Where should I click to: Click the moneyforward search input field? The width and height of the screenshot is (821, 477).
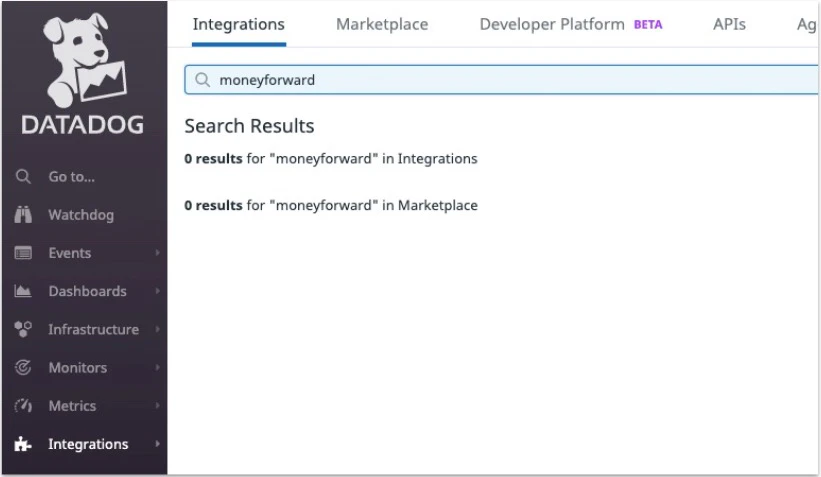502,80
